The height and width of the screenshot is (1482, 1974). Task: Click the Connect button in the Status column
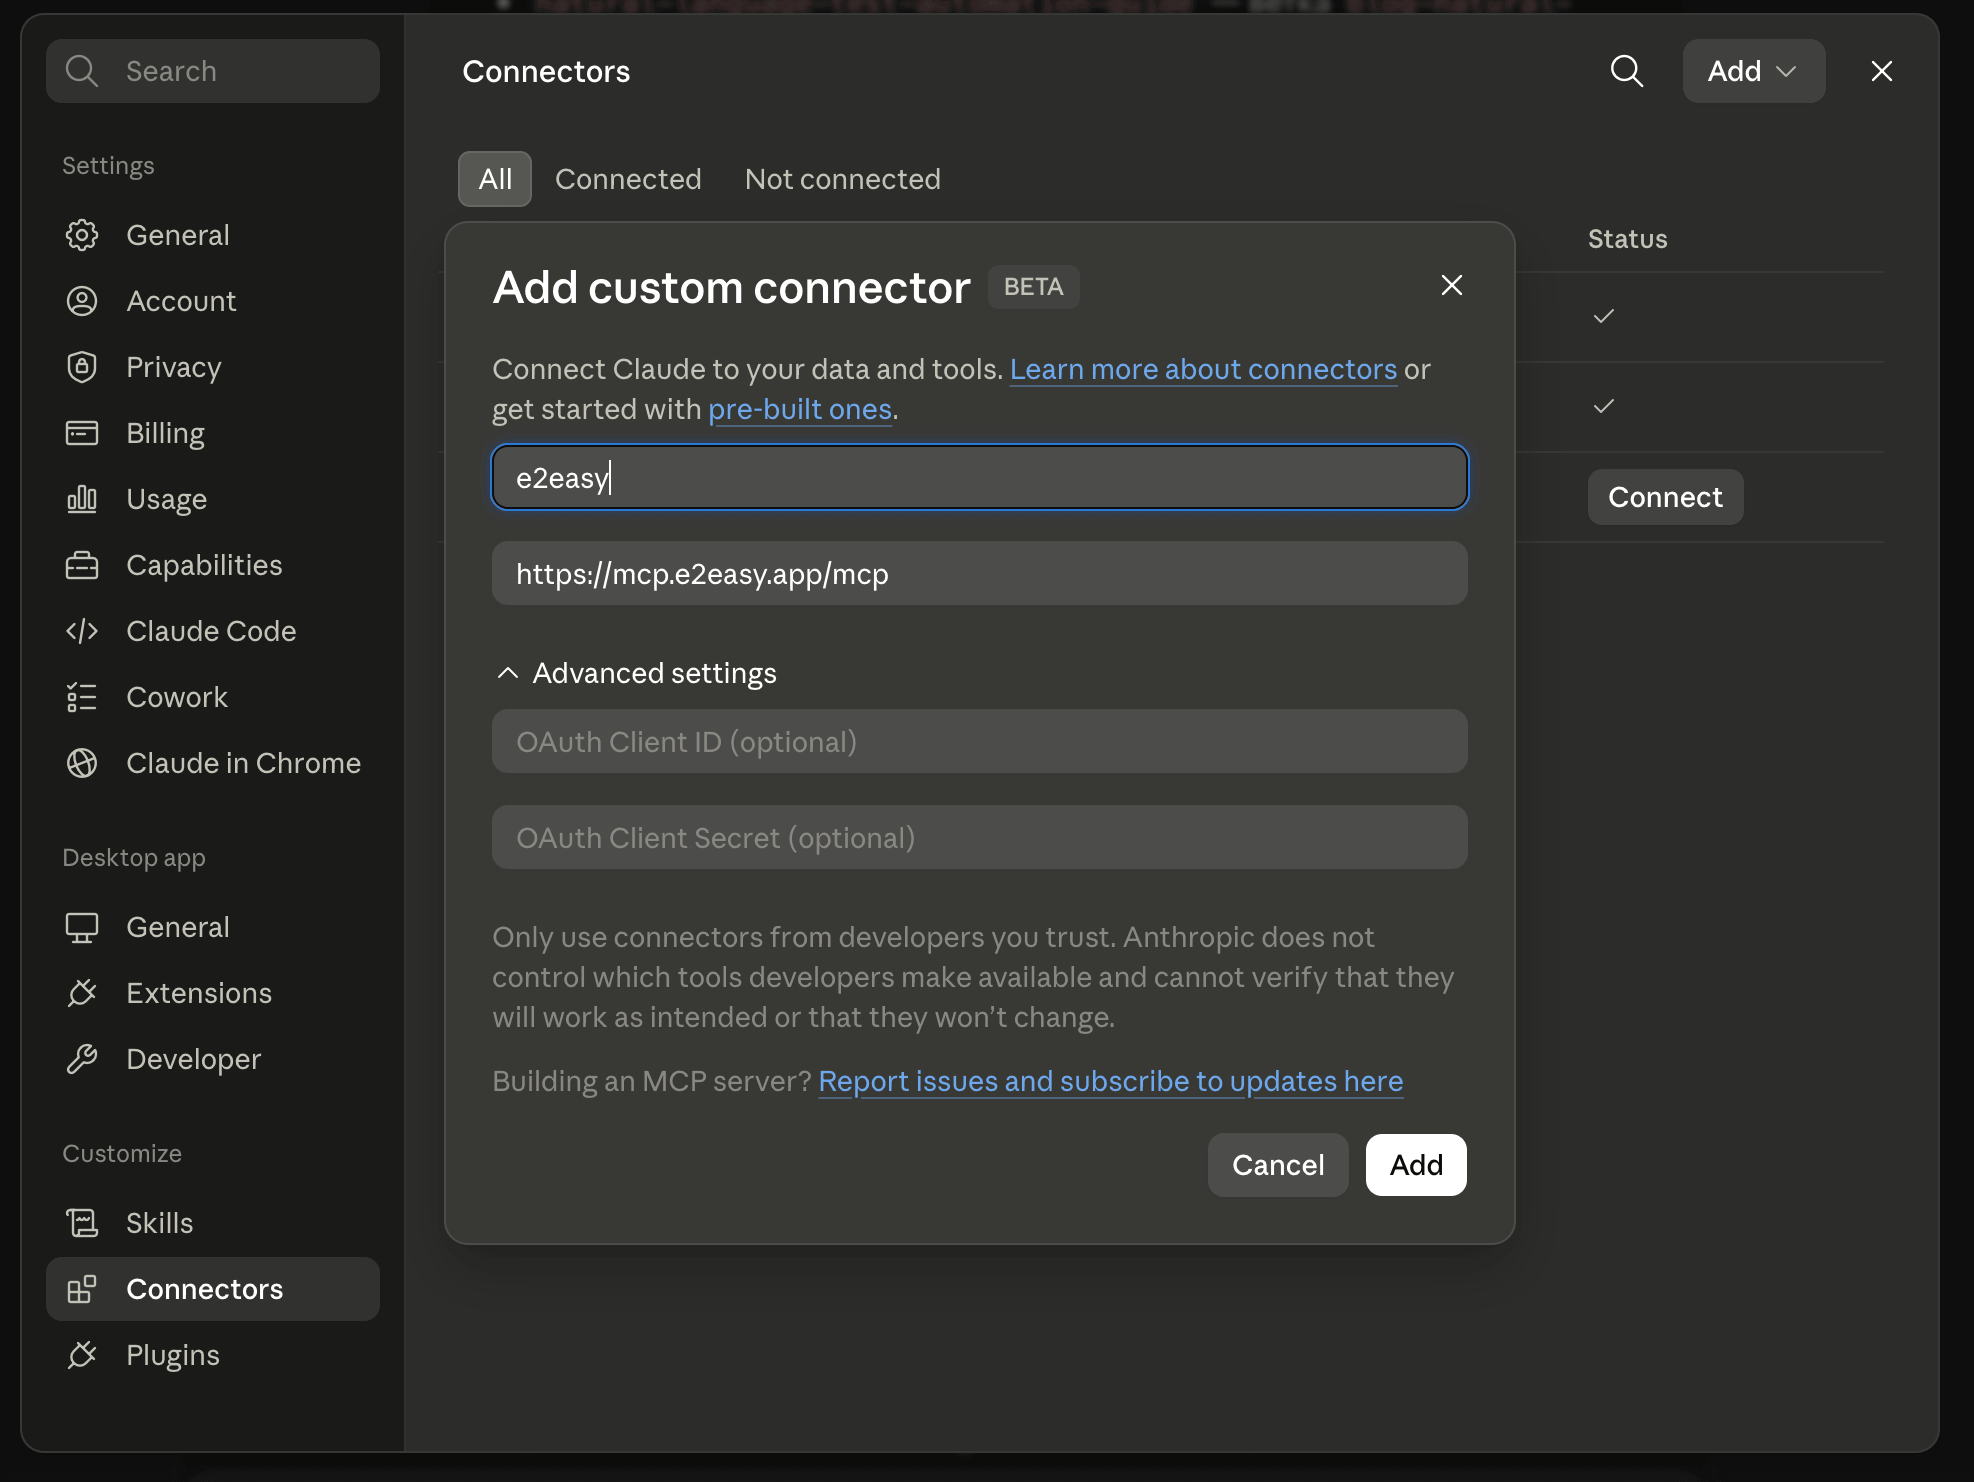click(x=1665, y=497)
